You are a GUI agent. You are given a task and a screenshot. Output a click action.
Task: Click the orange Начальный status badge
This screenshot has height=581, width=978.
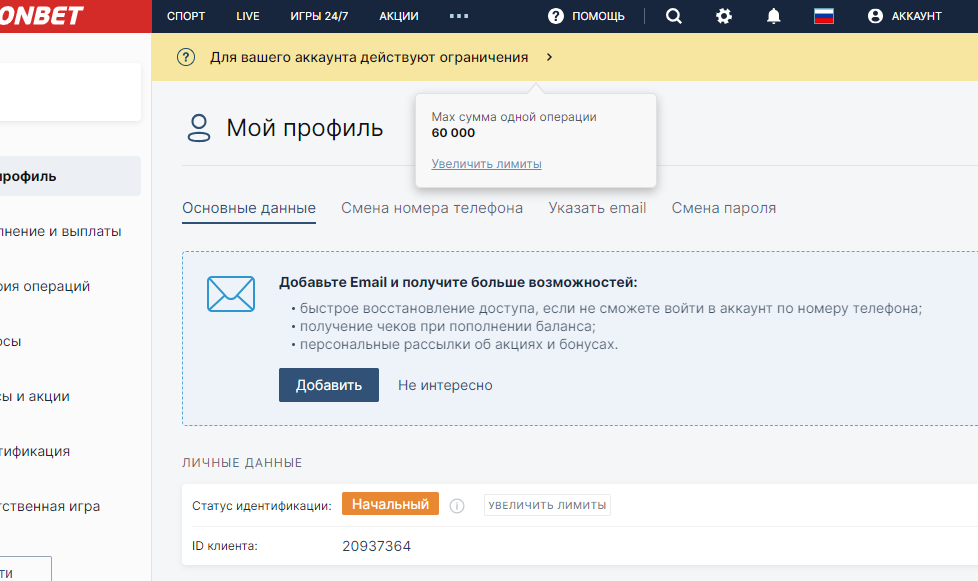pos(390,504)
